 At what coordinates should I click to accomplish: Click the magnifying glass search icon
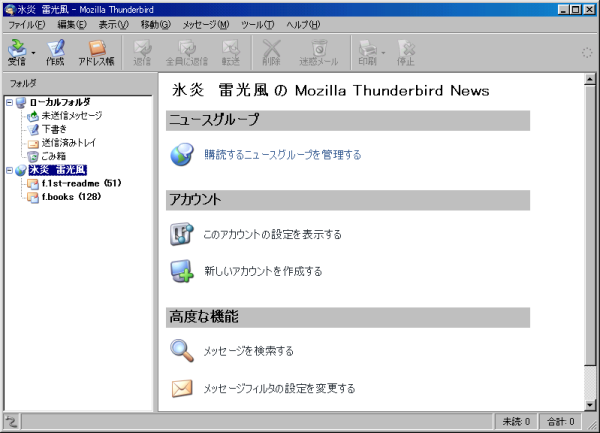[x=182, y=350]
